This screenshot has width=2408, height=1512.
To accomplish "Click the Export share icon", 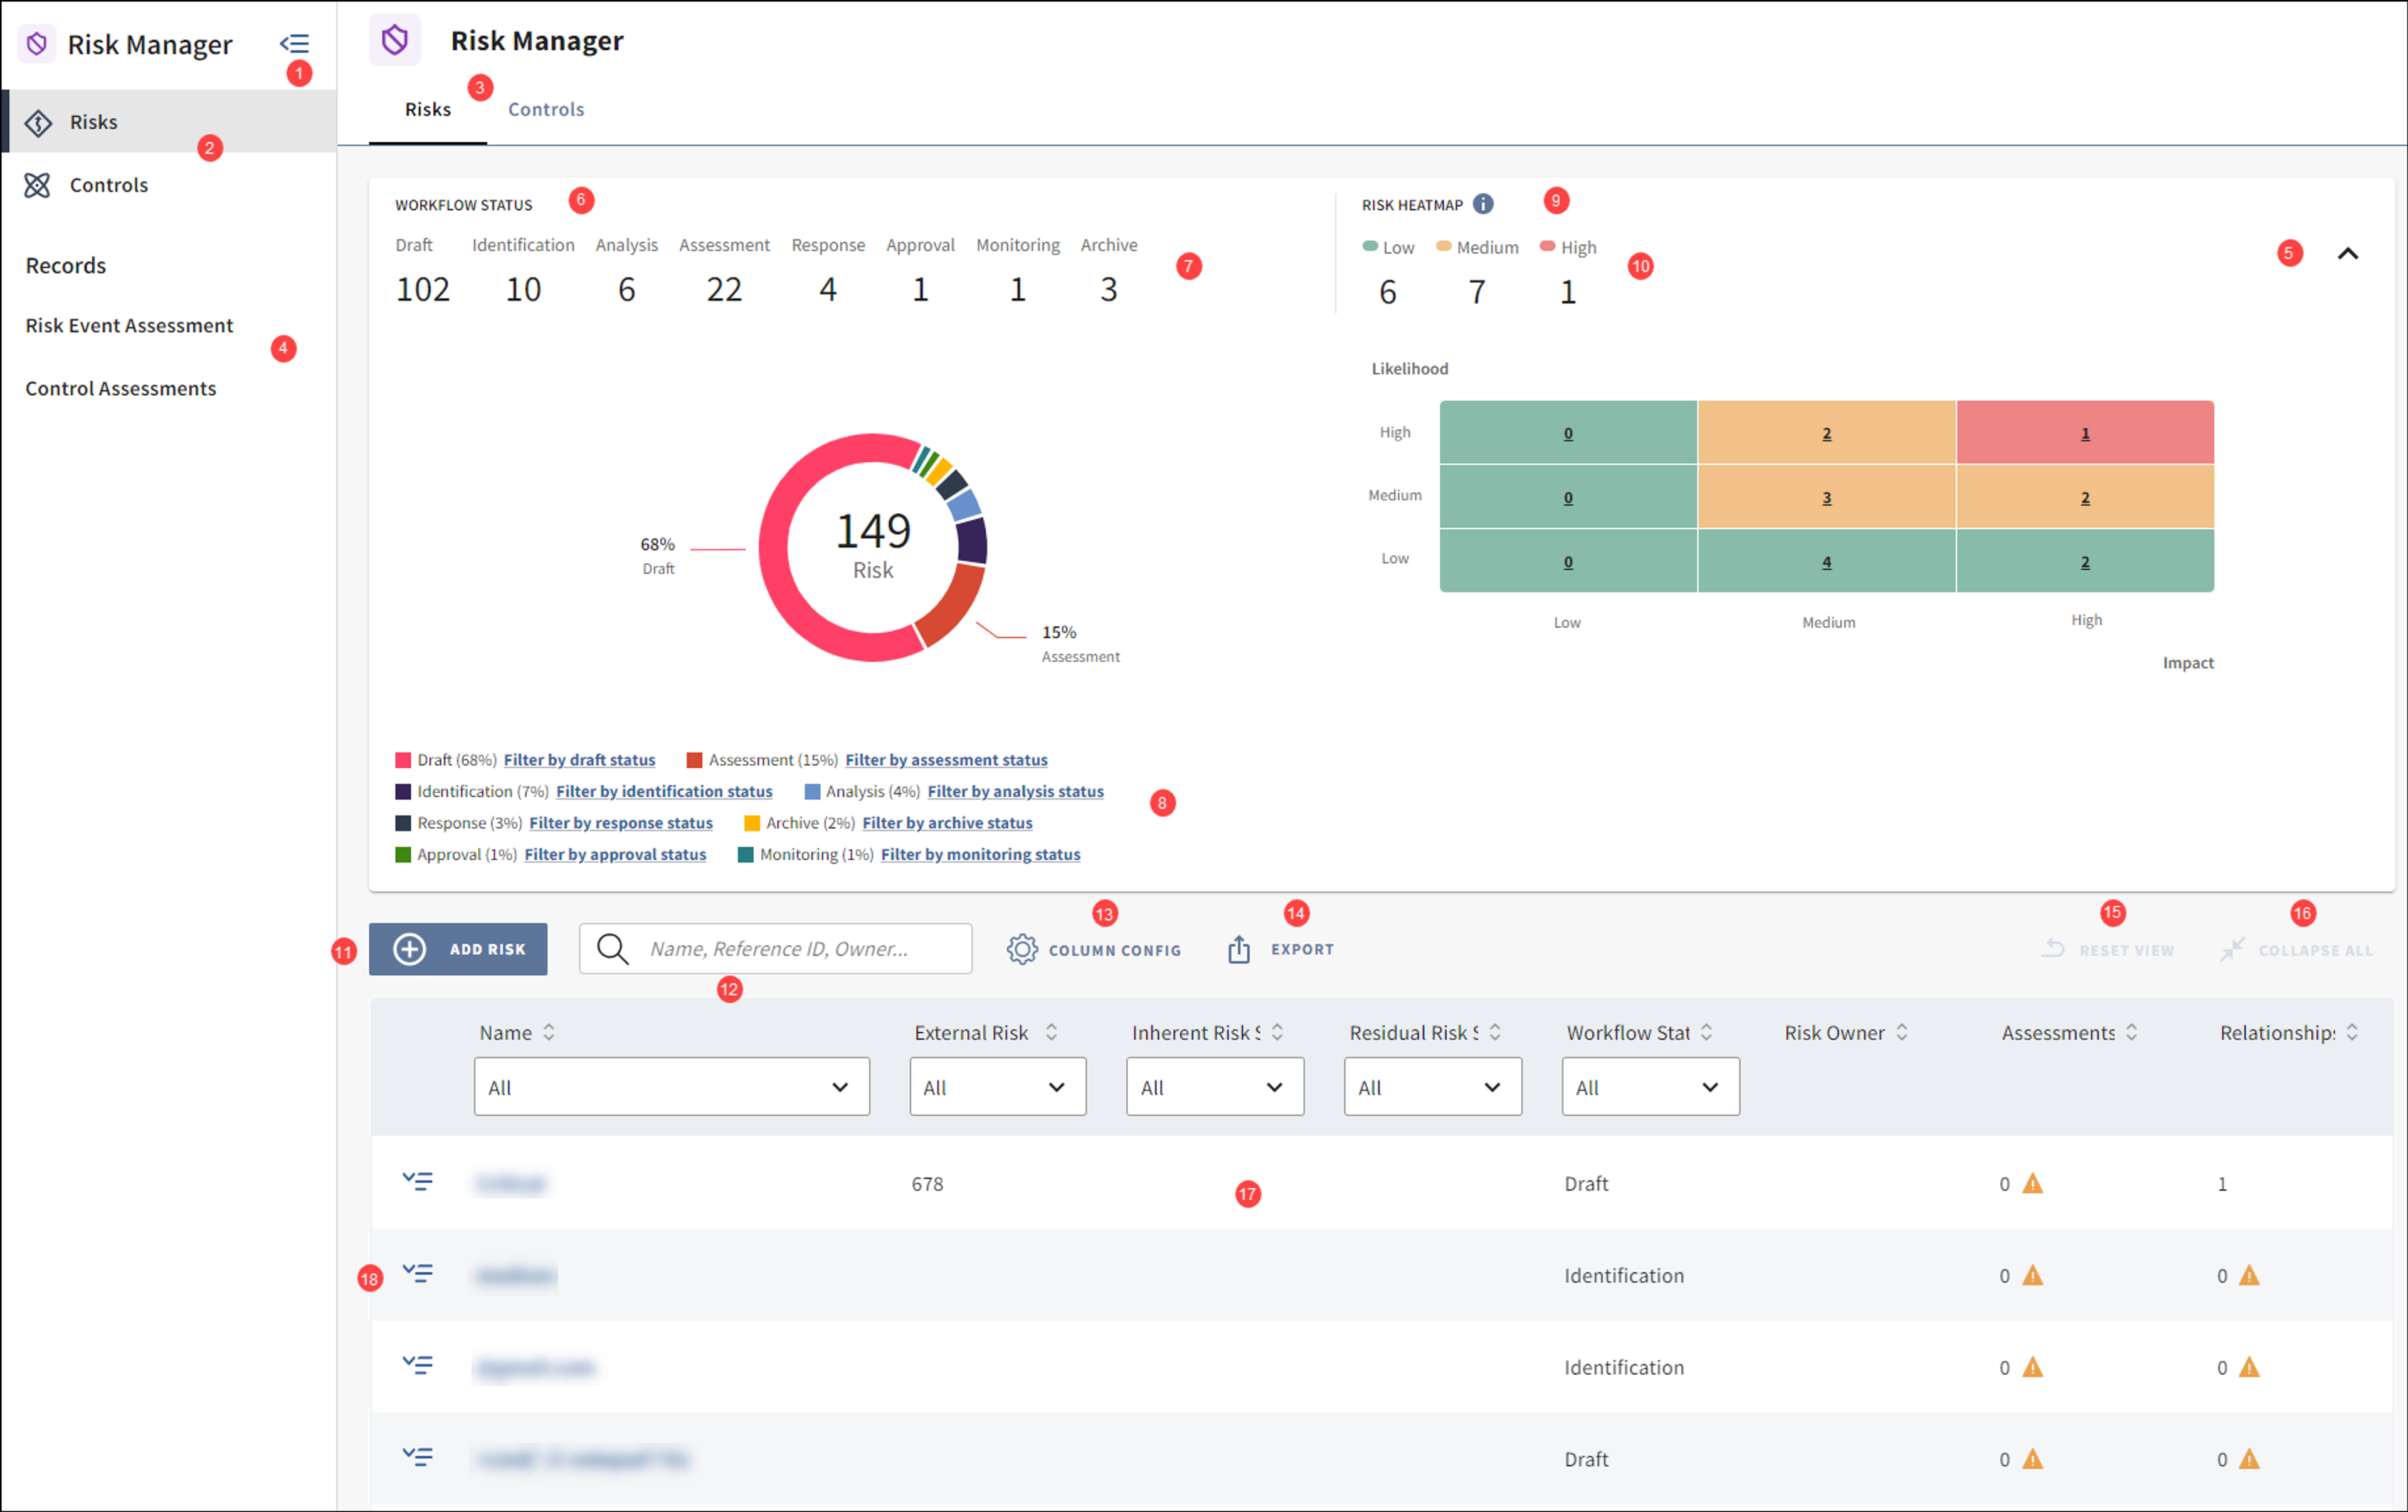I will point(1239,949).
